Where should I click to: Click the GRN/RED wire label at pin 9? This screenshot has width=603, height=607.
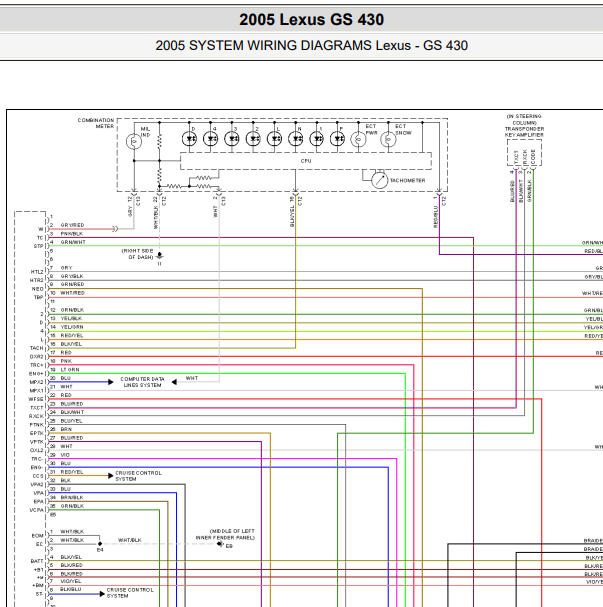(x=72, y=284)
